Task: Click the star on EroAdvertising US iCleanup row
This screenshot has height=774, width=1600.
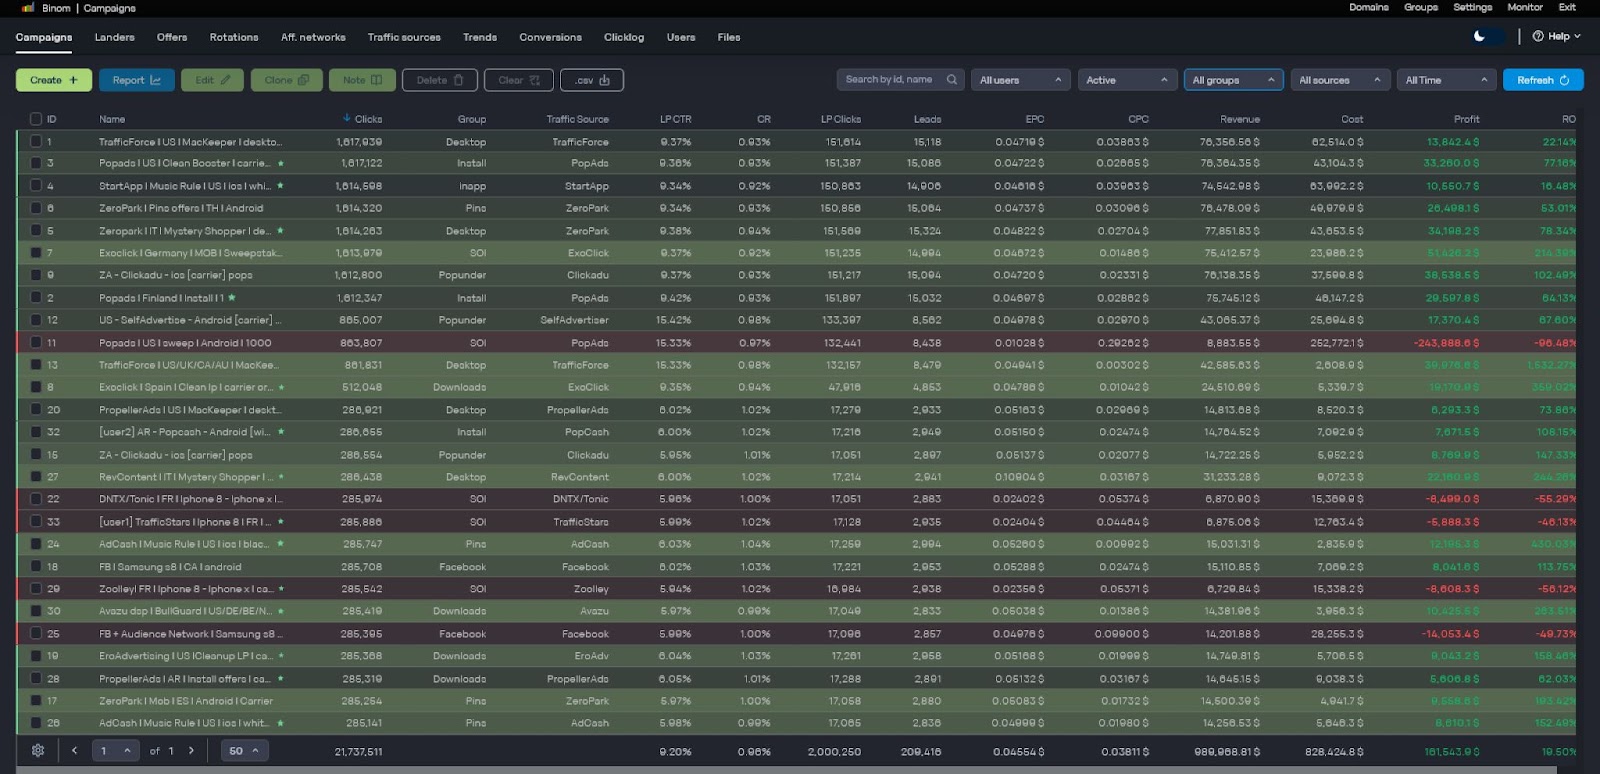Action: [281, 656]
